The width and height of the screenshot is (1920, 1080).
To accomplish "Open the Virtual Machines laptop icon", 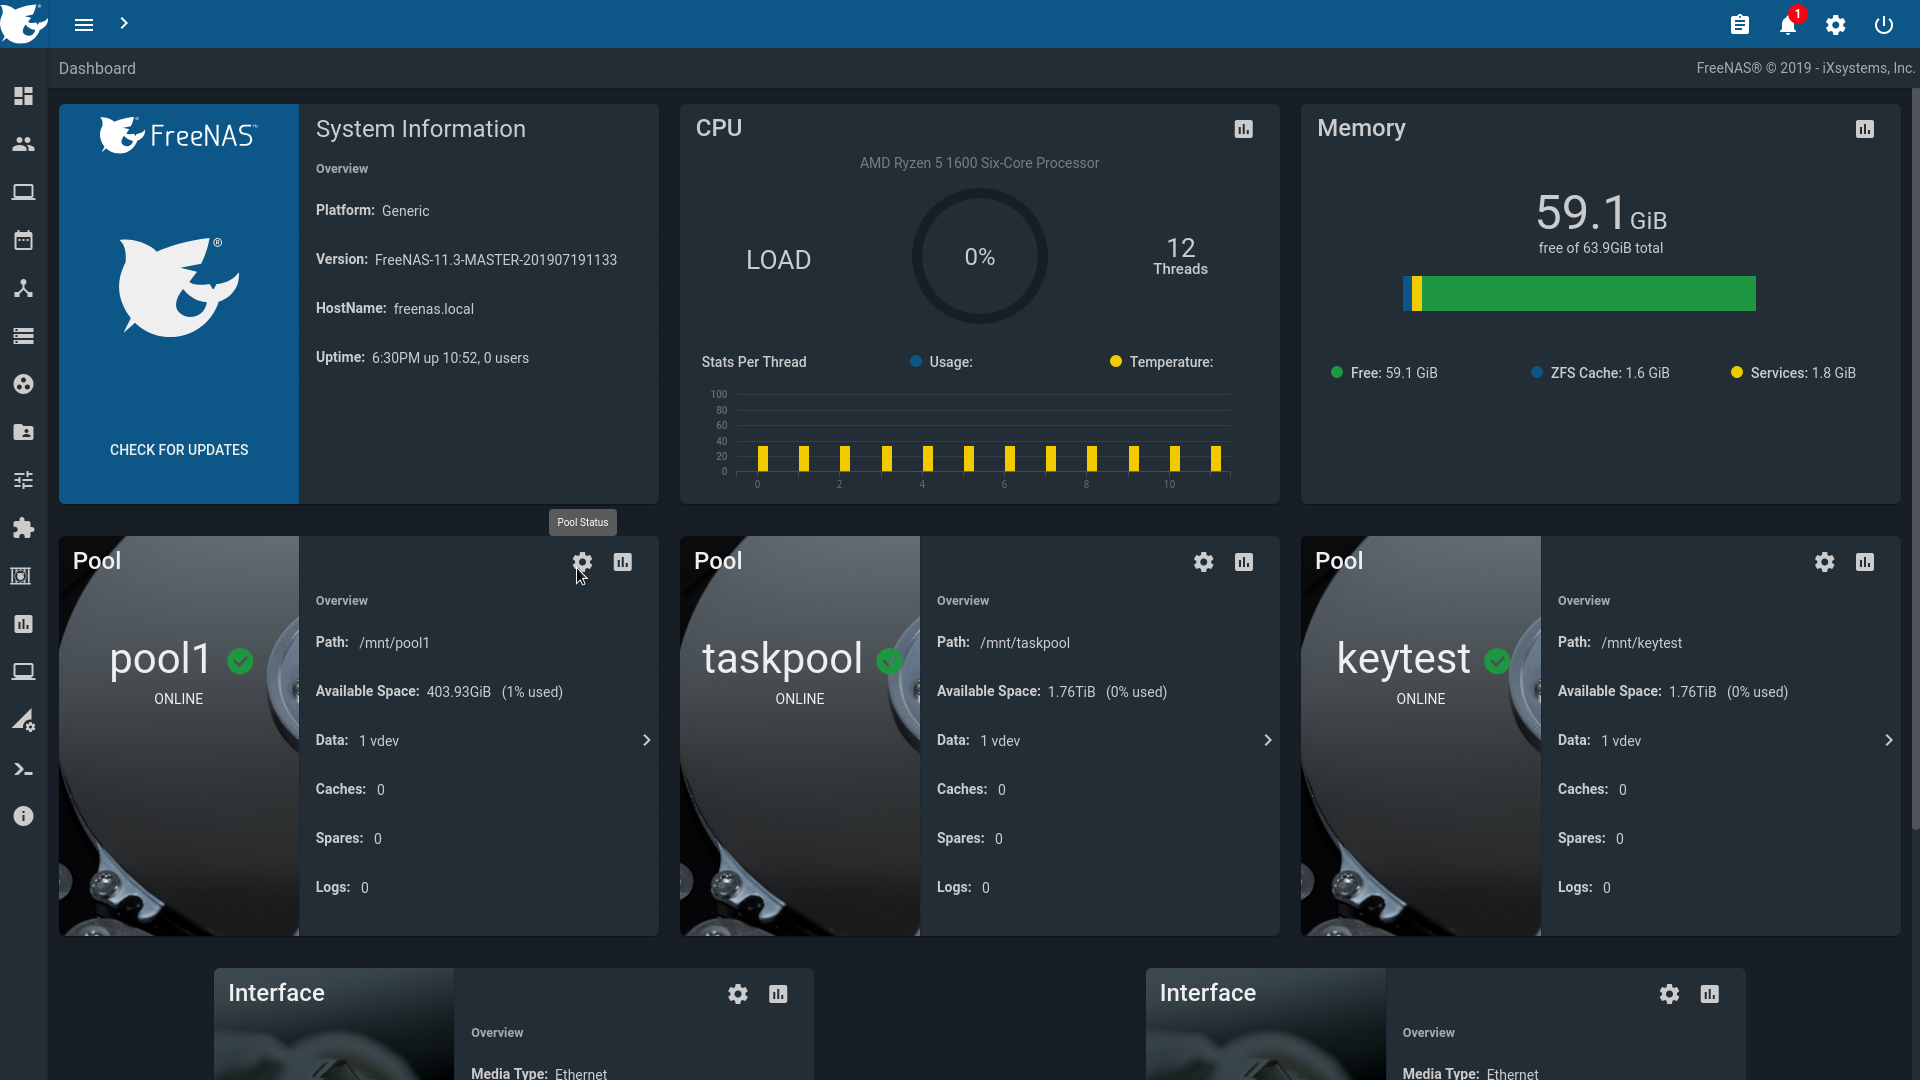I will tap(24, 672).
